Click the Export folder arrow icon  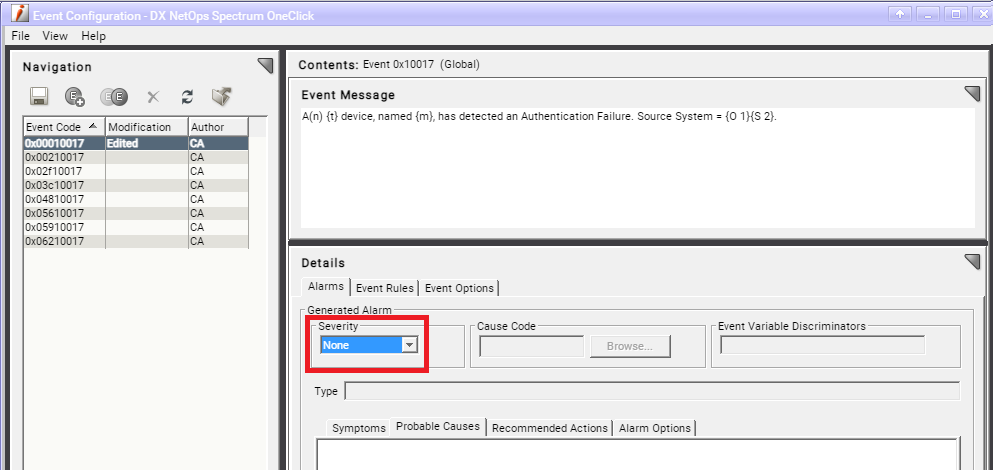(222, 97)
